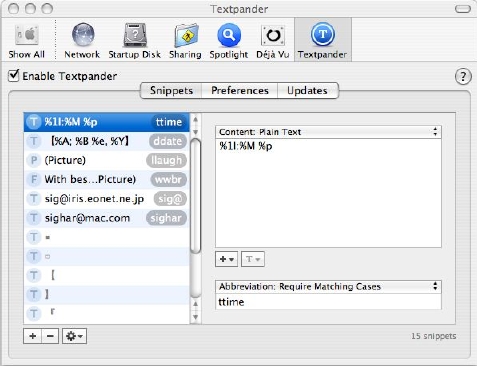Open the Content: Plain Text popup
This screenshot has height=366, width=477.
[x=328, y=132]
